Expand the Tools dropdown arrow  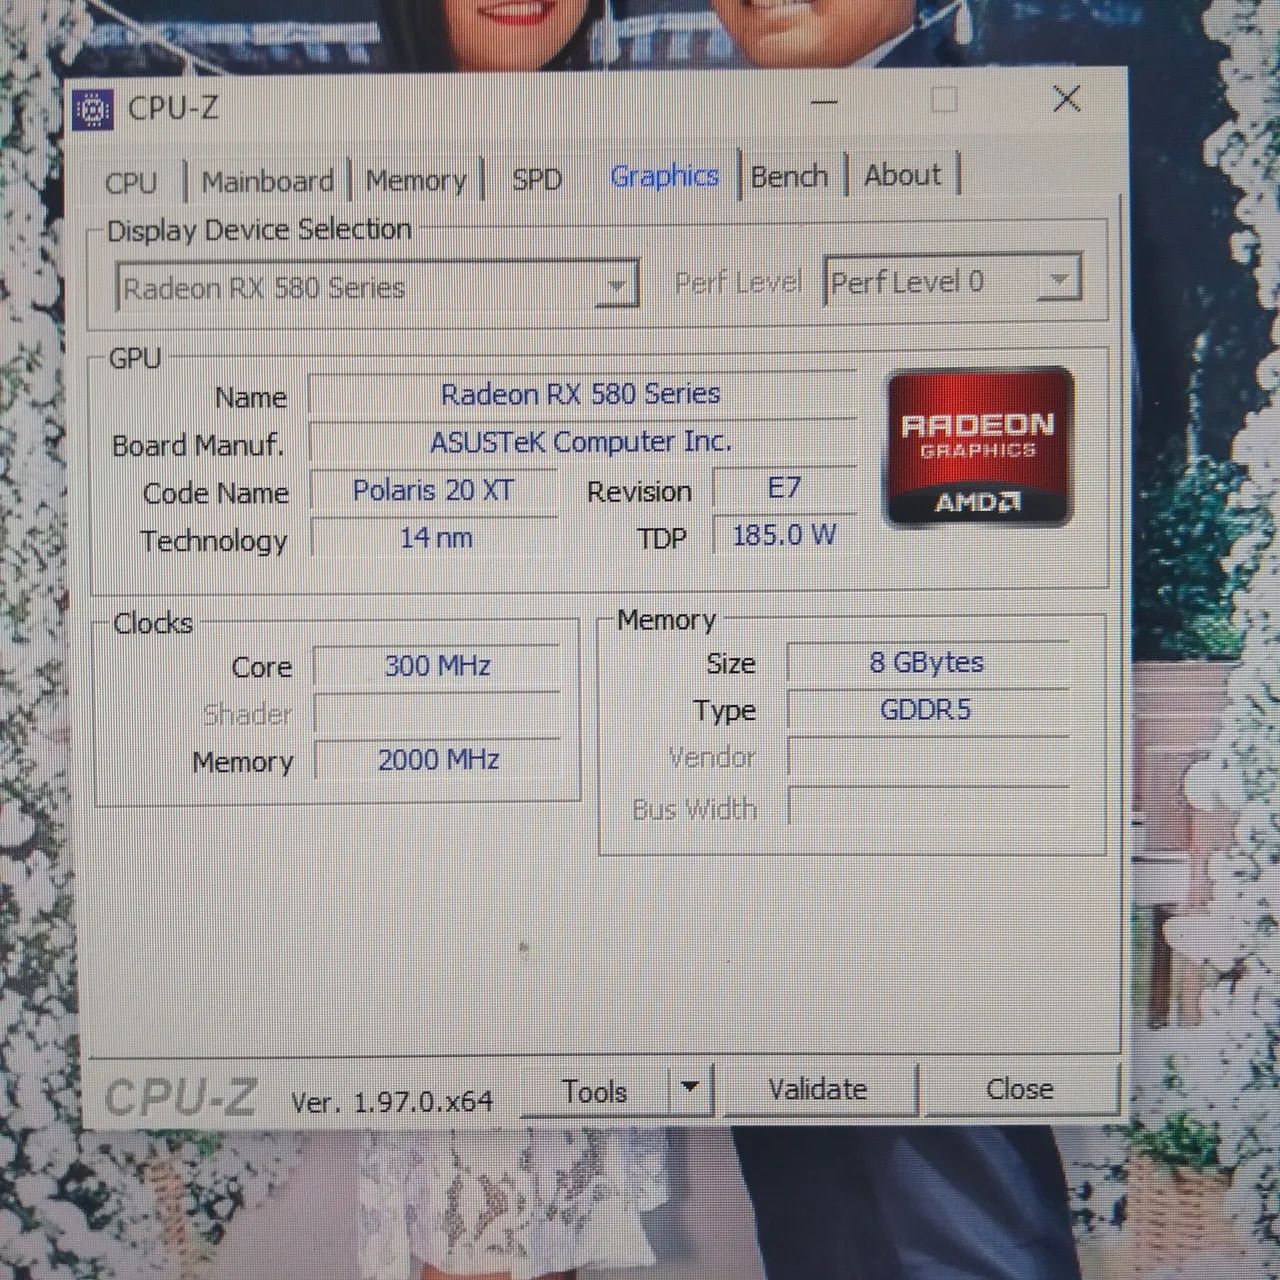pos(690,1088)
